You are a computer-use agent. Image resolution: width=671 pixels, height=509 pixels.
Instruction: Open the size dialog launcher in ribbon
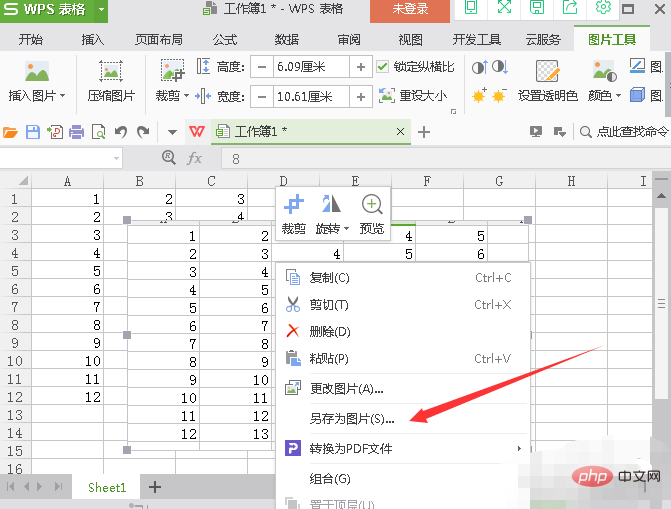454,112
